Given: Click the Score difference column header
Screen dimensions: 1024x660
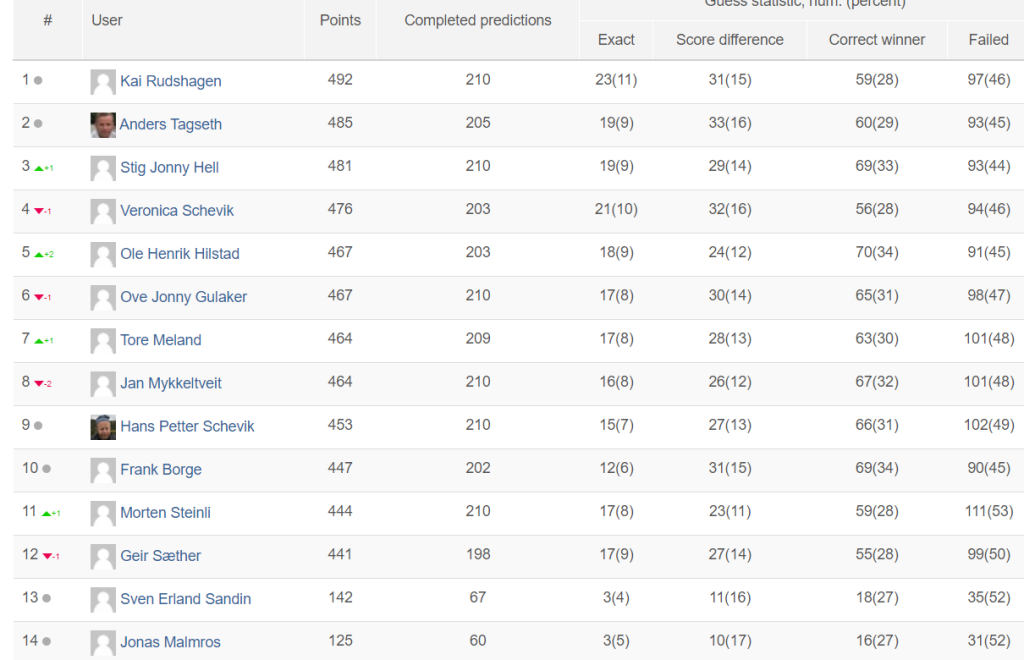Looking at the screenshot, I should click(729, 40).
